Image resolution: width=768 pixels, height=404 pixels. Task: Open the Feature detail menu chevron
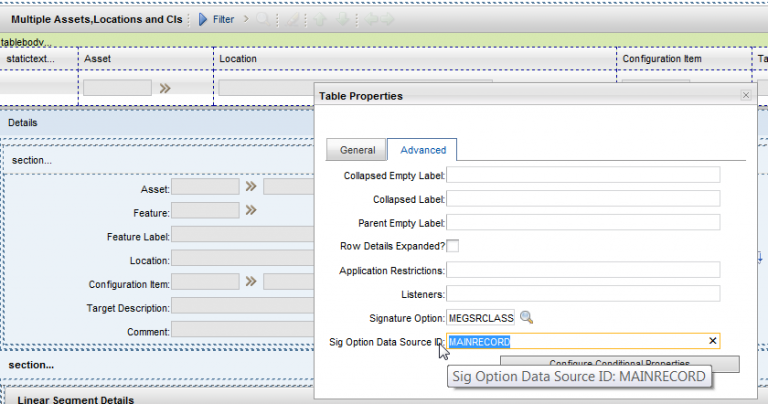tap(252, 210)
